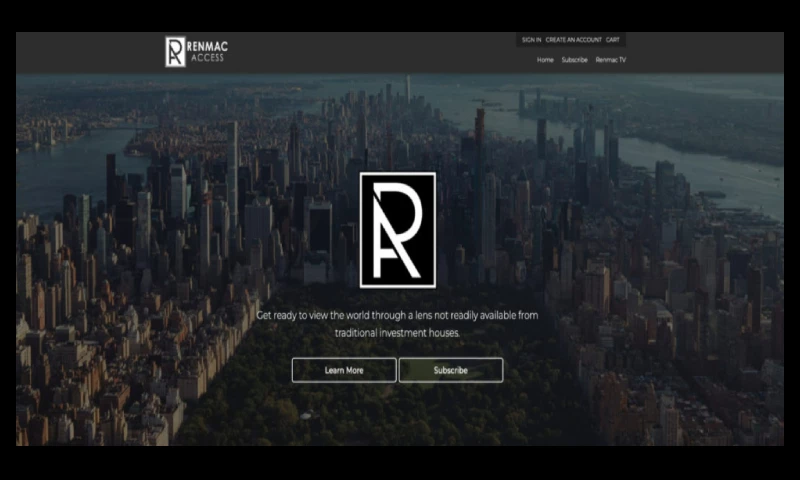Open the CART link
This screenshot has height=480, width=800.
tap(613, 40)
